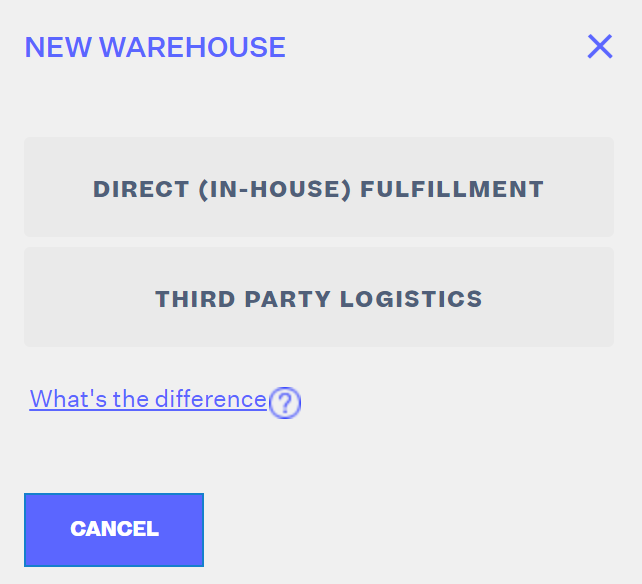Click the blue X at top right
The width and height of the screenshot is (642, 584).
pyautogui.click(x=600, y=46)
